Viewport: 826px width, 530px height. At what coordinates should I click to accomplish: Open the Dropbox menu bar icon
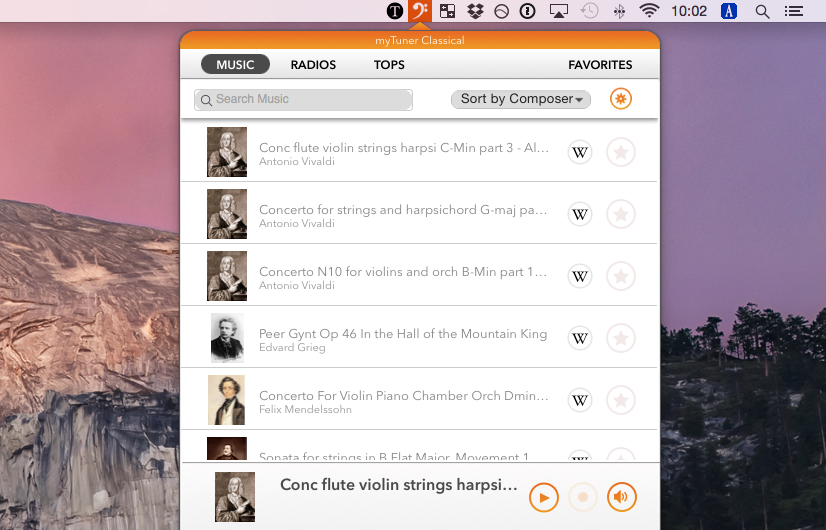coord(475,11)
